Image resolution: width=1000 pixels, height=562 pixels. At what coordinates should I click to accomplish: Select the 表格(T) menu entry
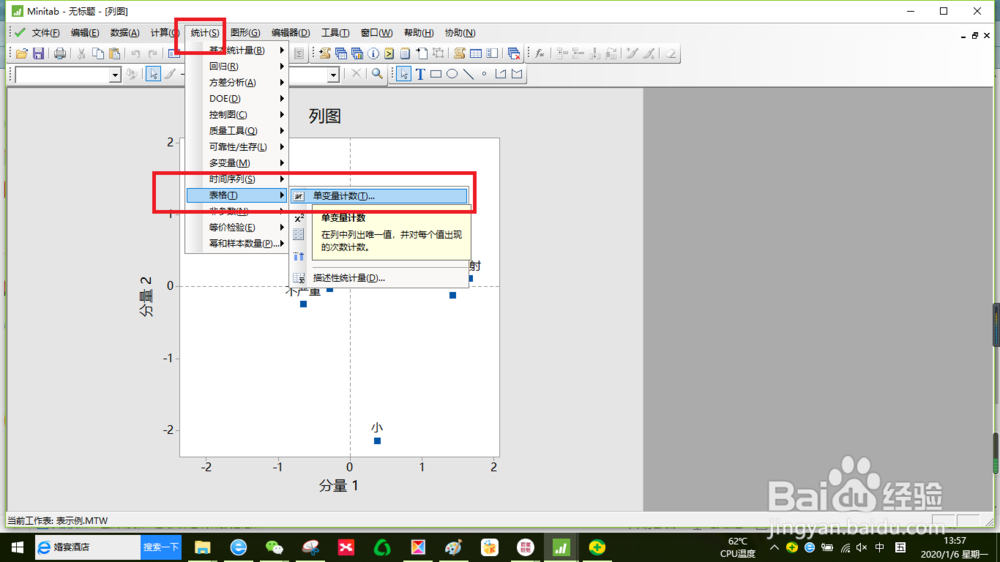click(x=237, y=195)
